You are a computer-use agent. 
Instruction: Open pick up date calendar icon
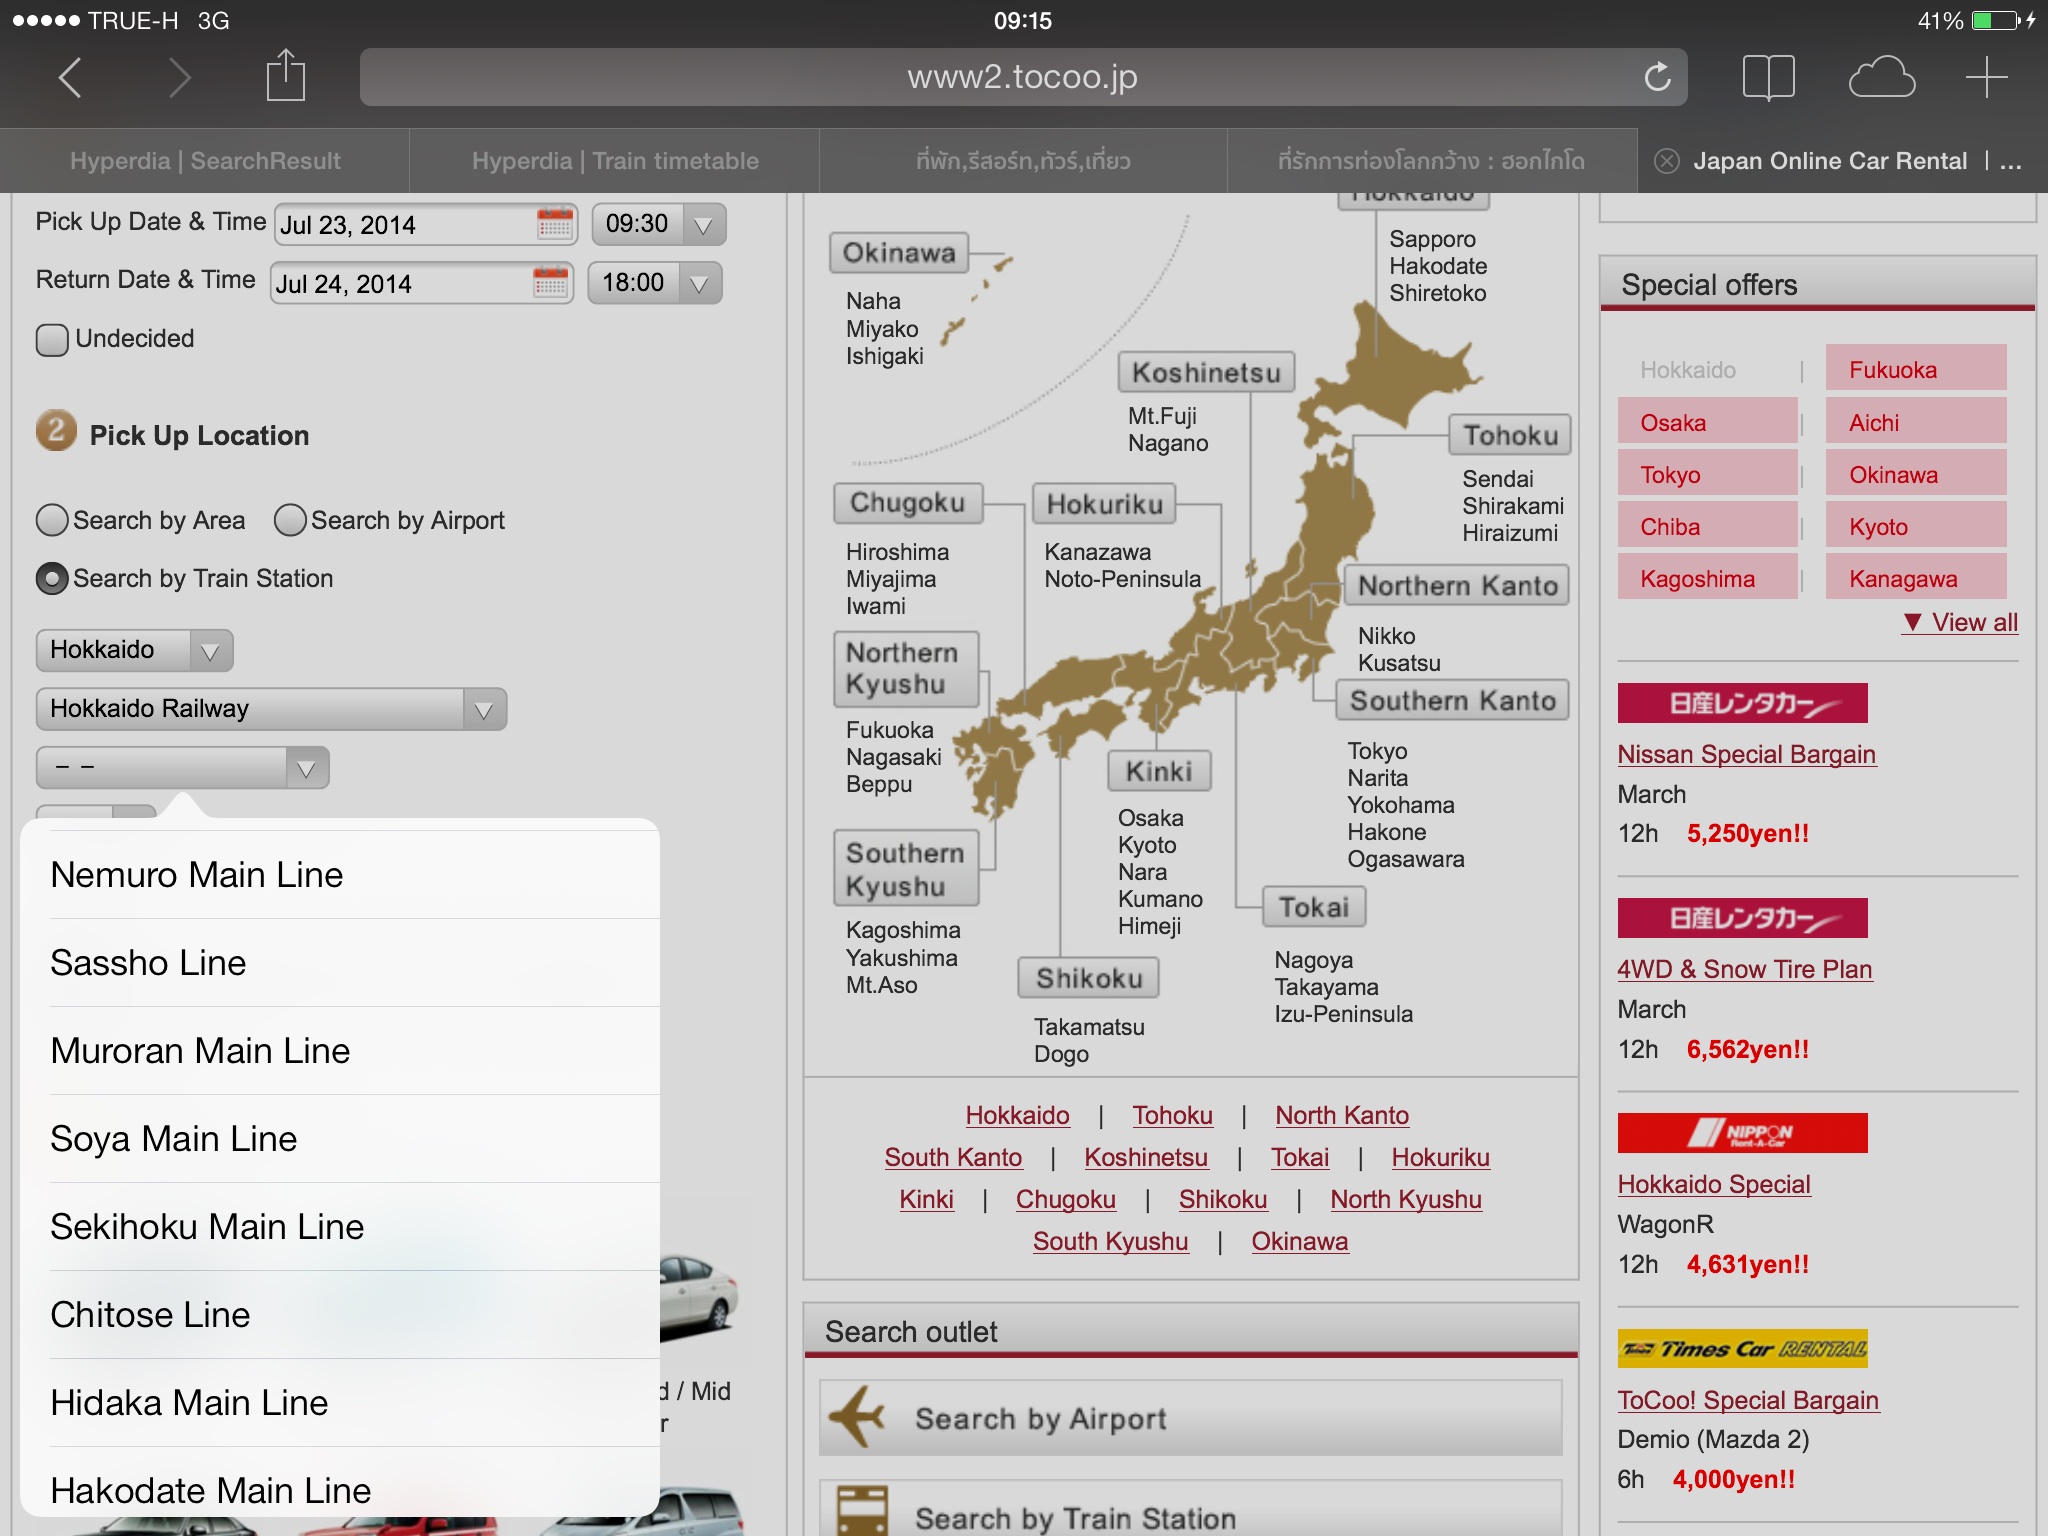555,223
